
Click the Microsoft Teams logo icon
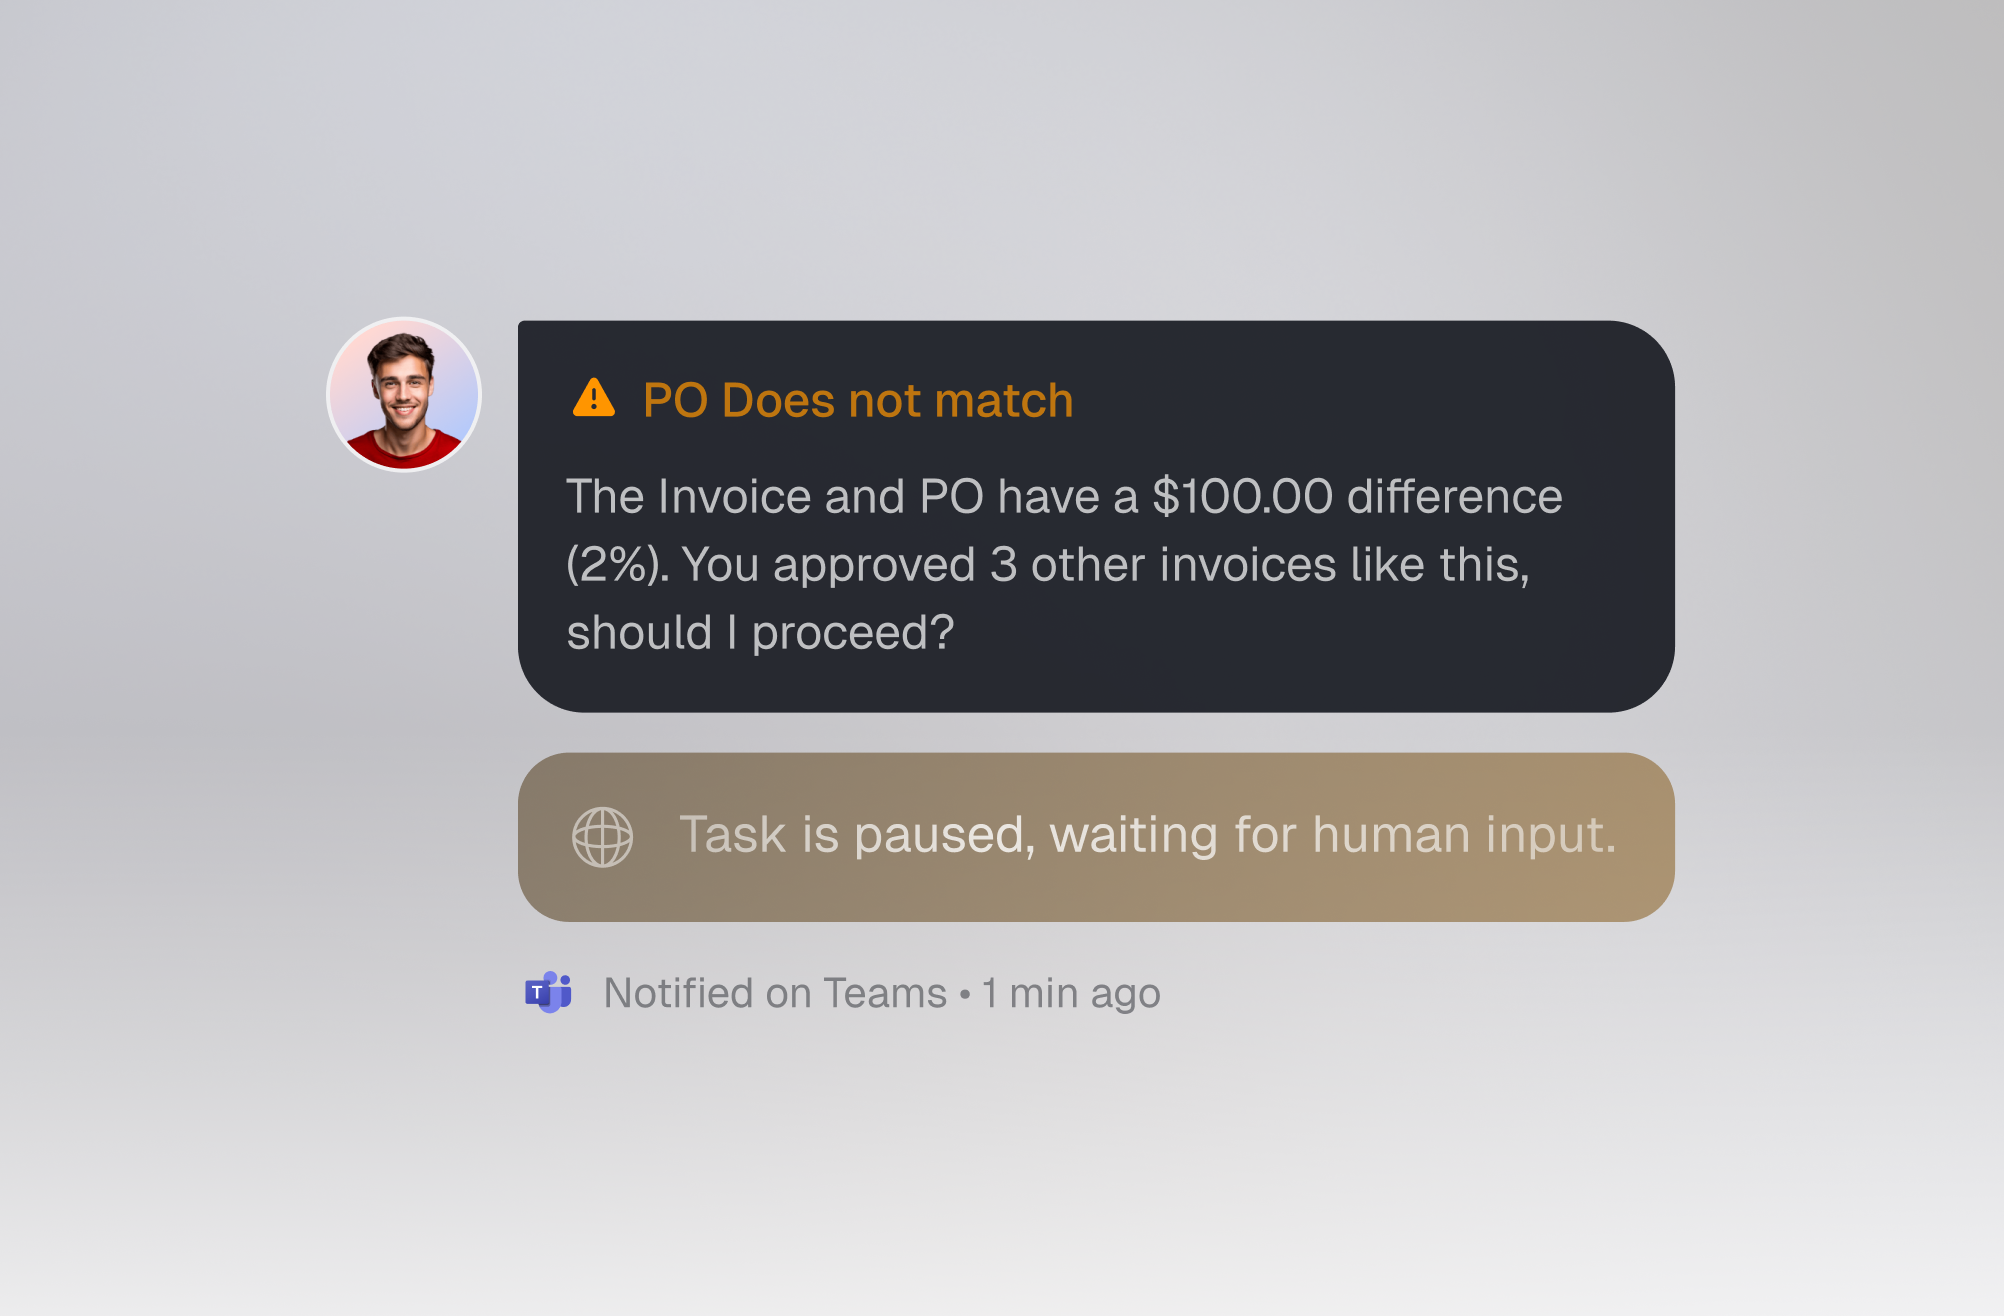[x=549, y=992]
